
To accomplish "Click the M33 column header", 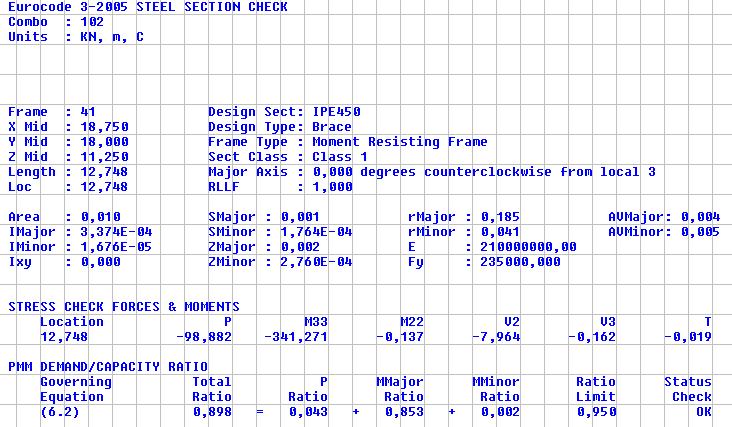I will tap(316, 322).
